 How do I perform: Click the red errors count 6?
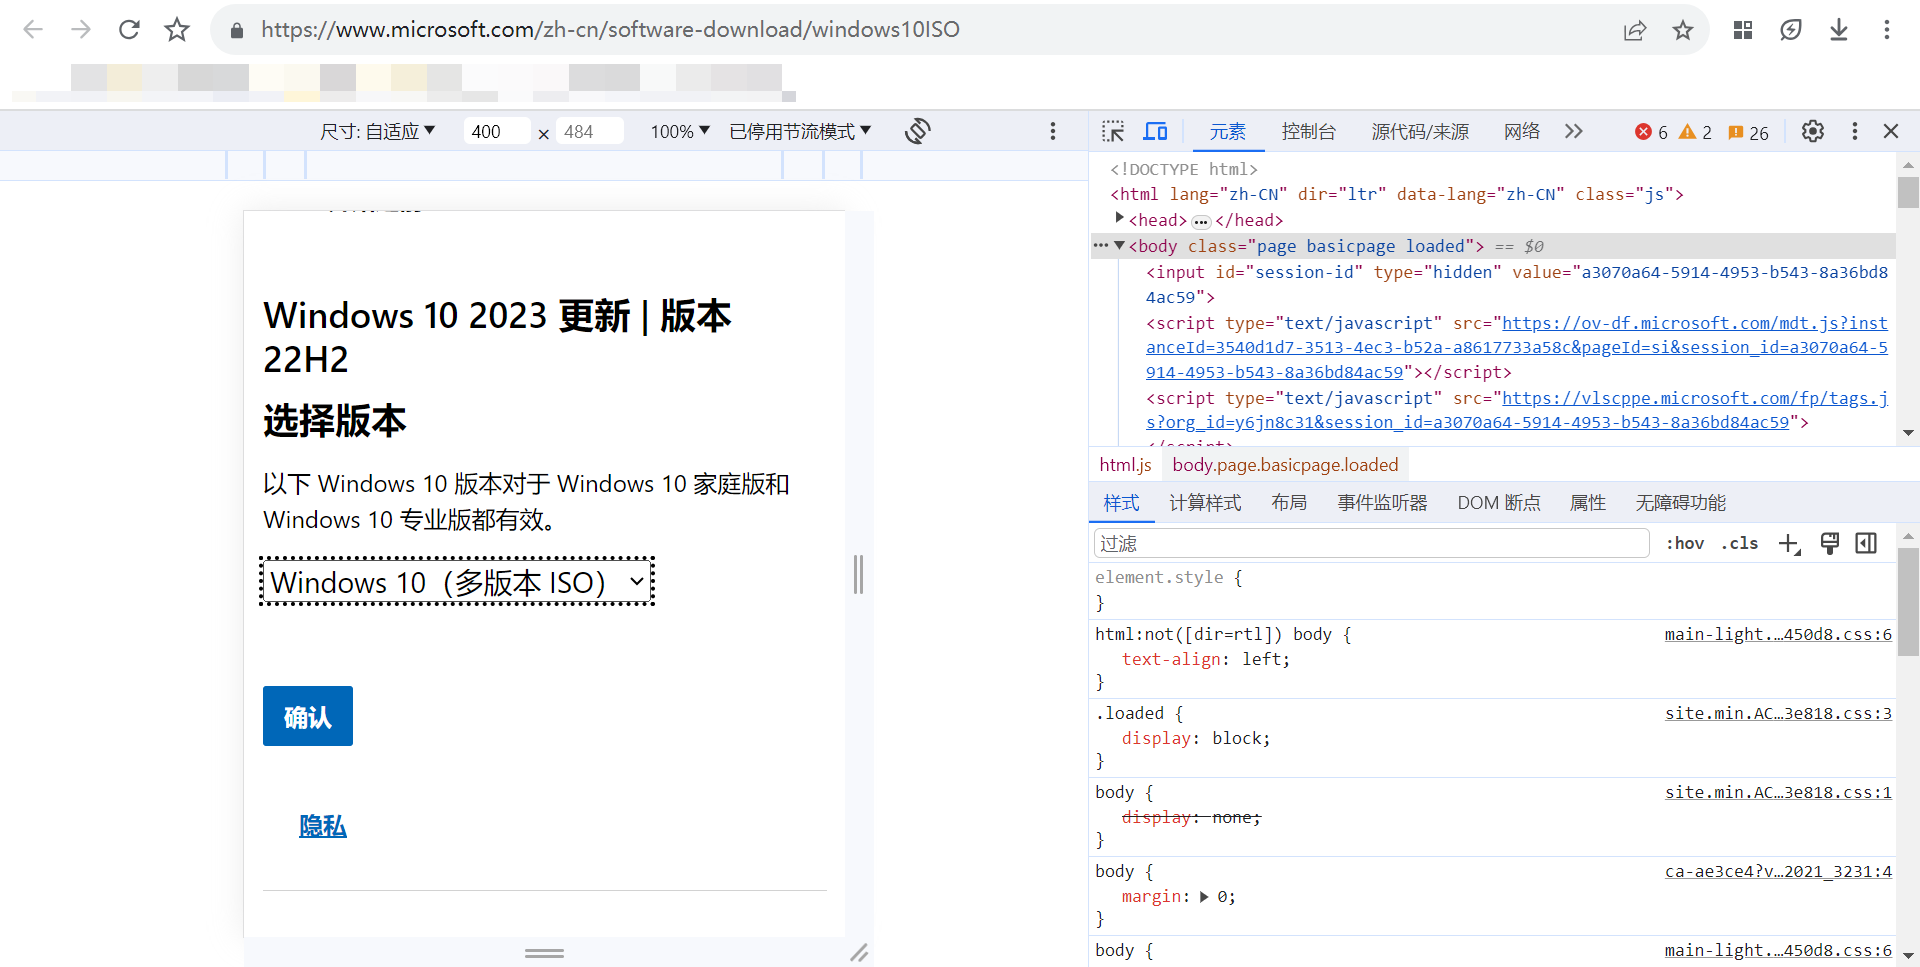click(1651, 132)
